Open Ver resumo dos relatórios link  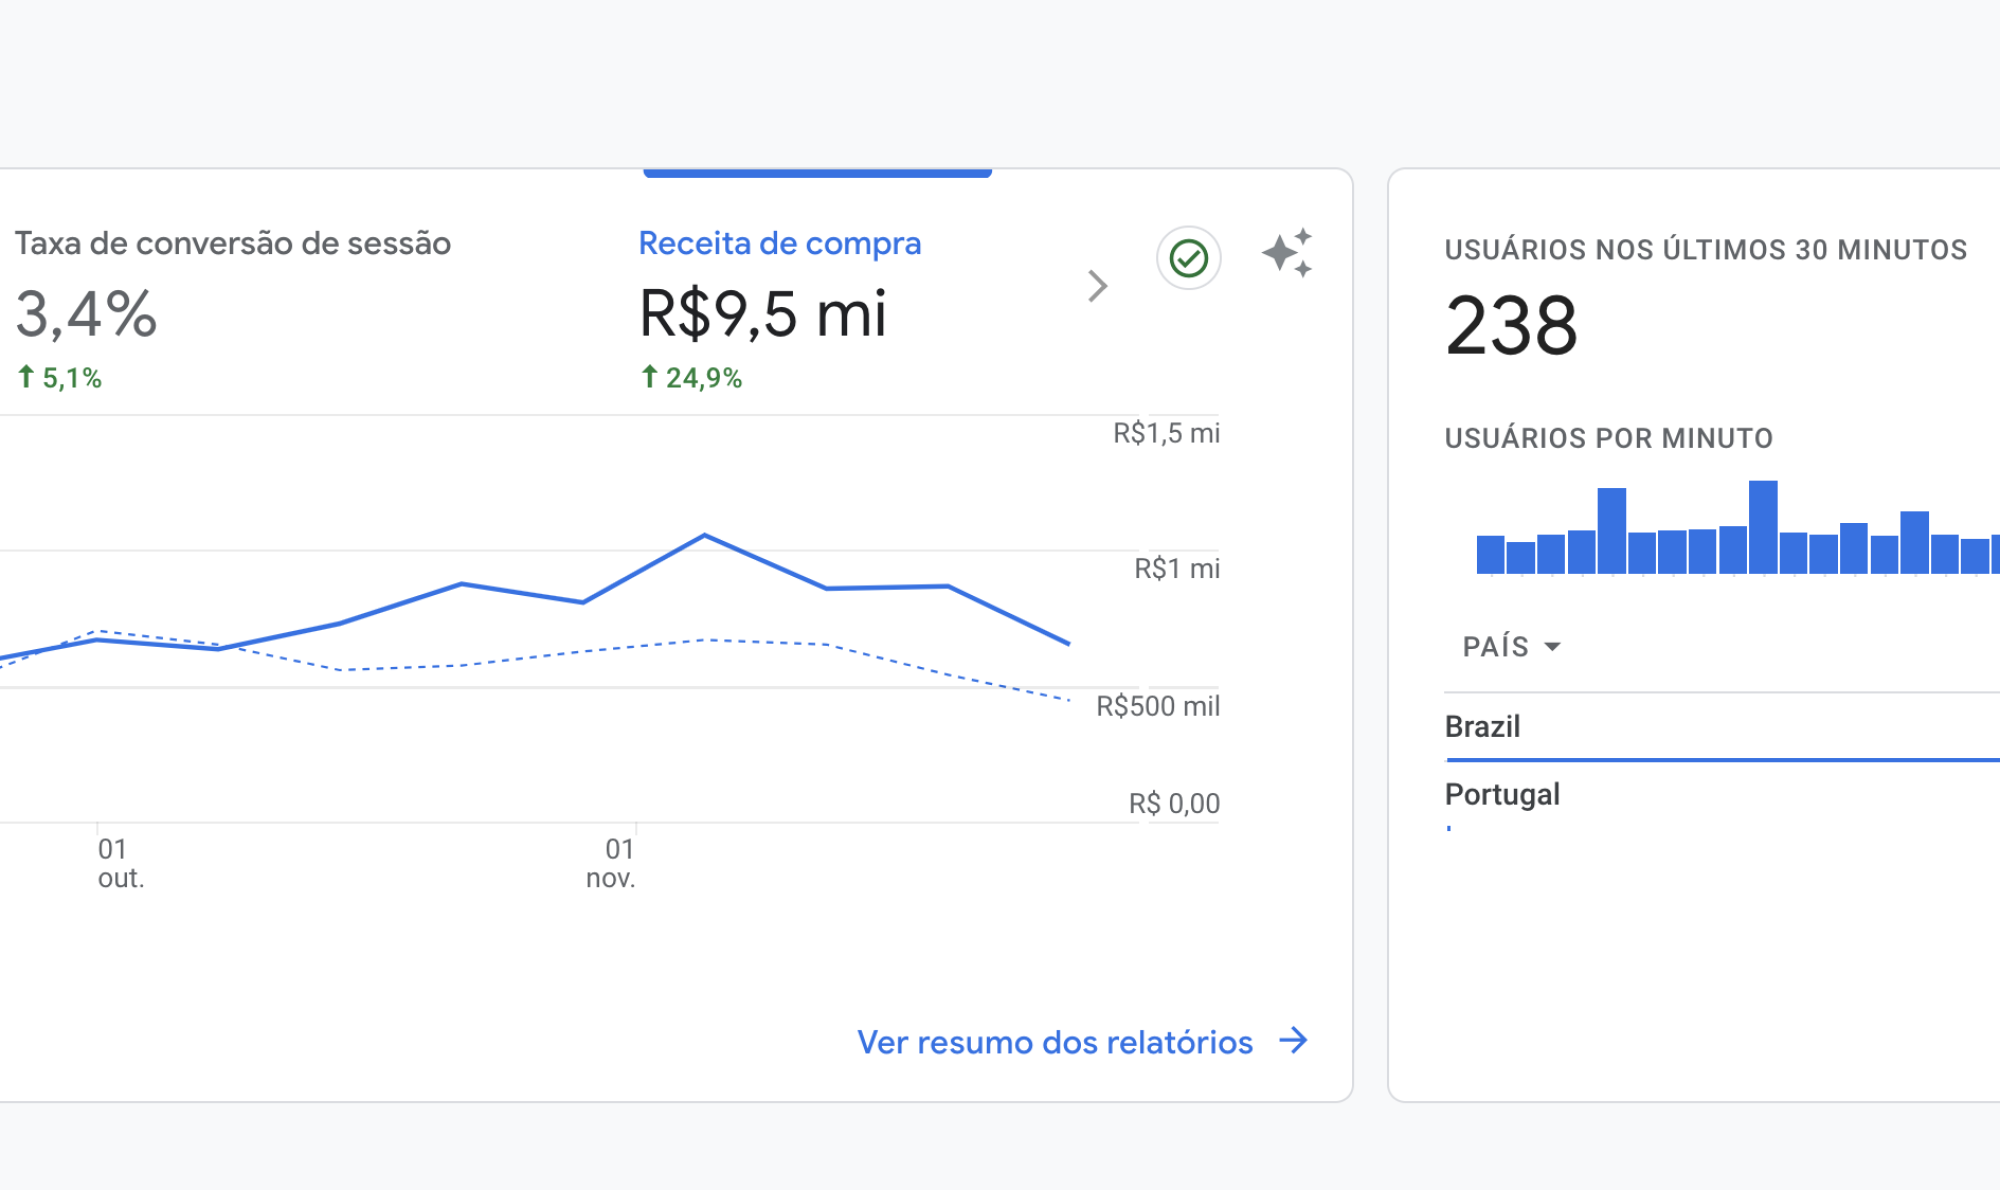coord(1055,1042)
